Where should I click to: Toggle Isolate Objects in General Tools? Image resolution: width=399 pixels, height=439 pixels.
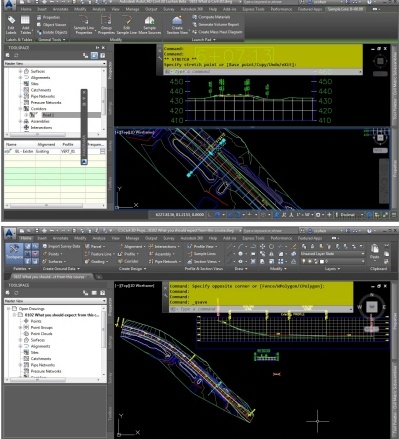point(52,32)
